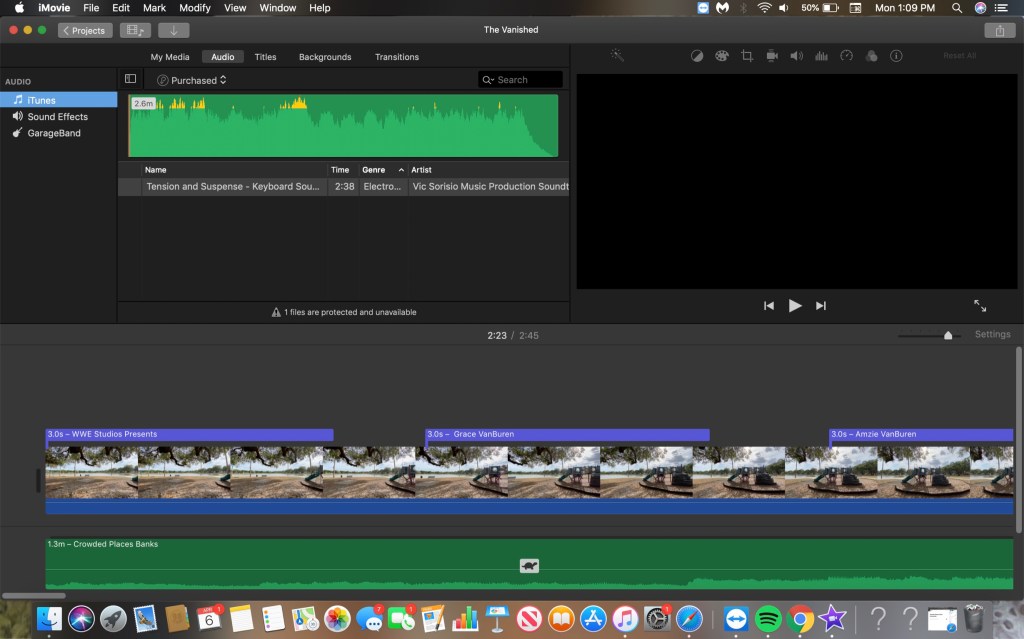
Task: Click the timeline zoom slider handle
Action: [x=948, y=335]
